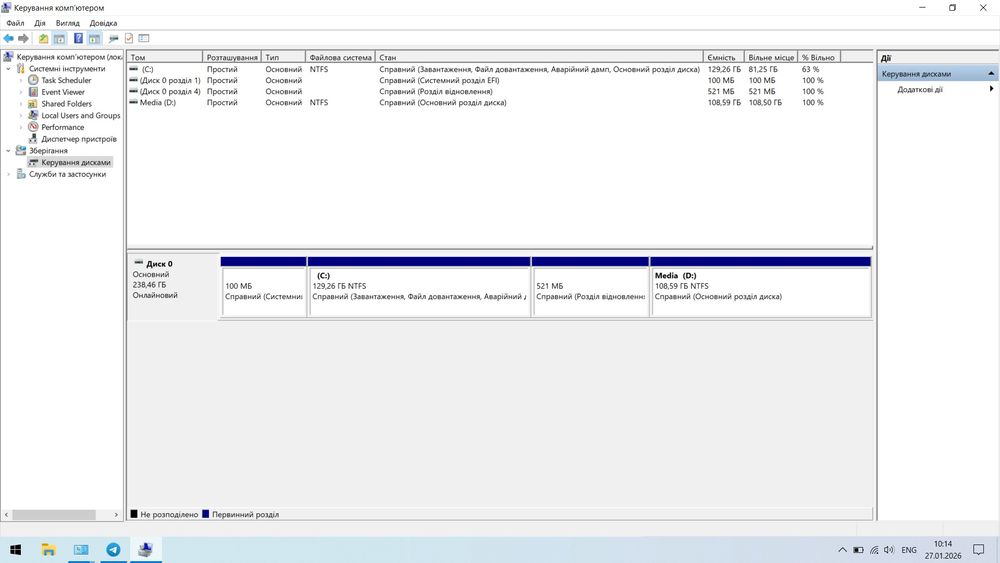
Task: Expand the Служби та застосунки node
Action: point(8,174)
